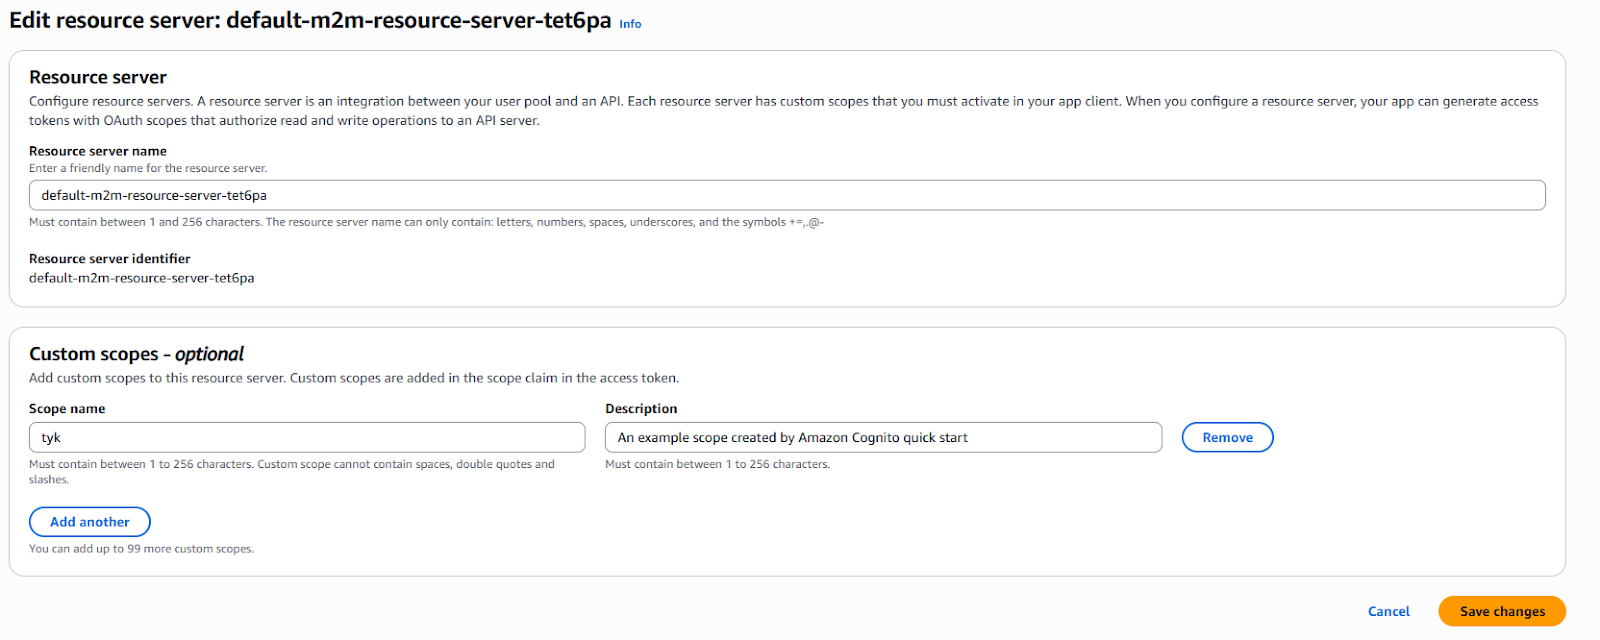The image size is (1600, 640).
Task: Click the Edit resource server page title
Action: click(x=310, y=21)
